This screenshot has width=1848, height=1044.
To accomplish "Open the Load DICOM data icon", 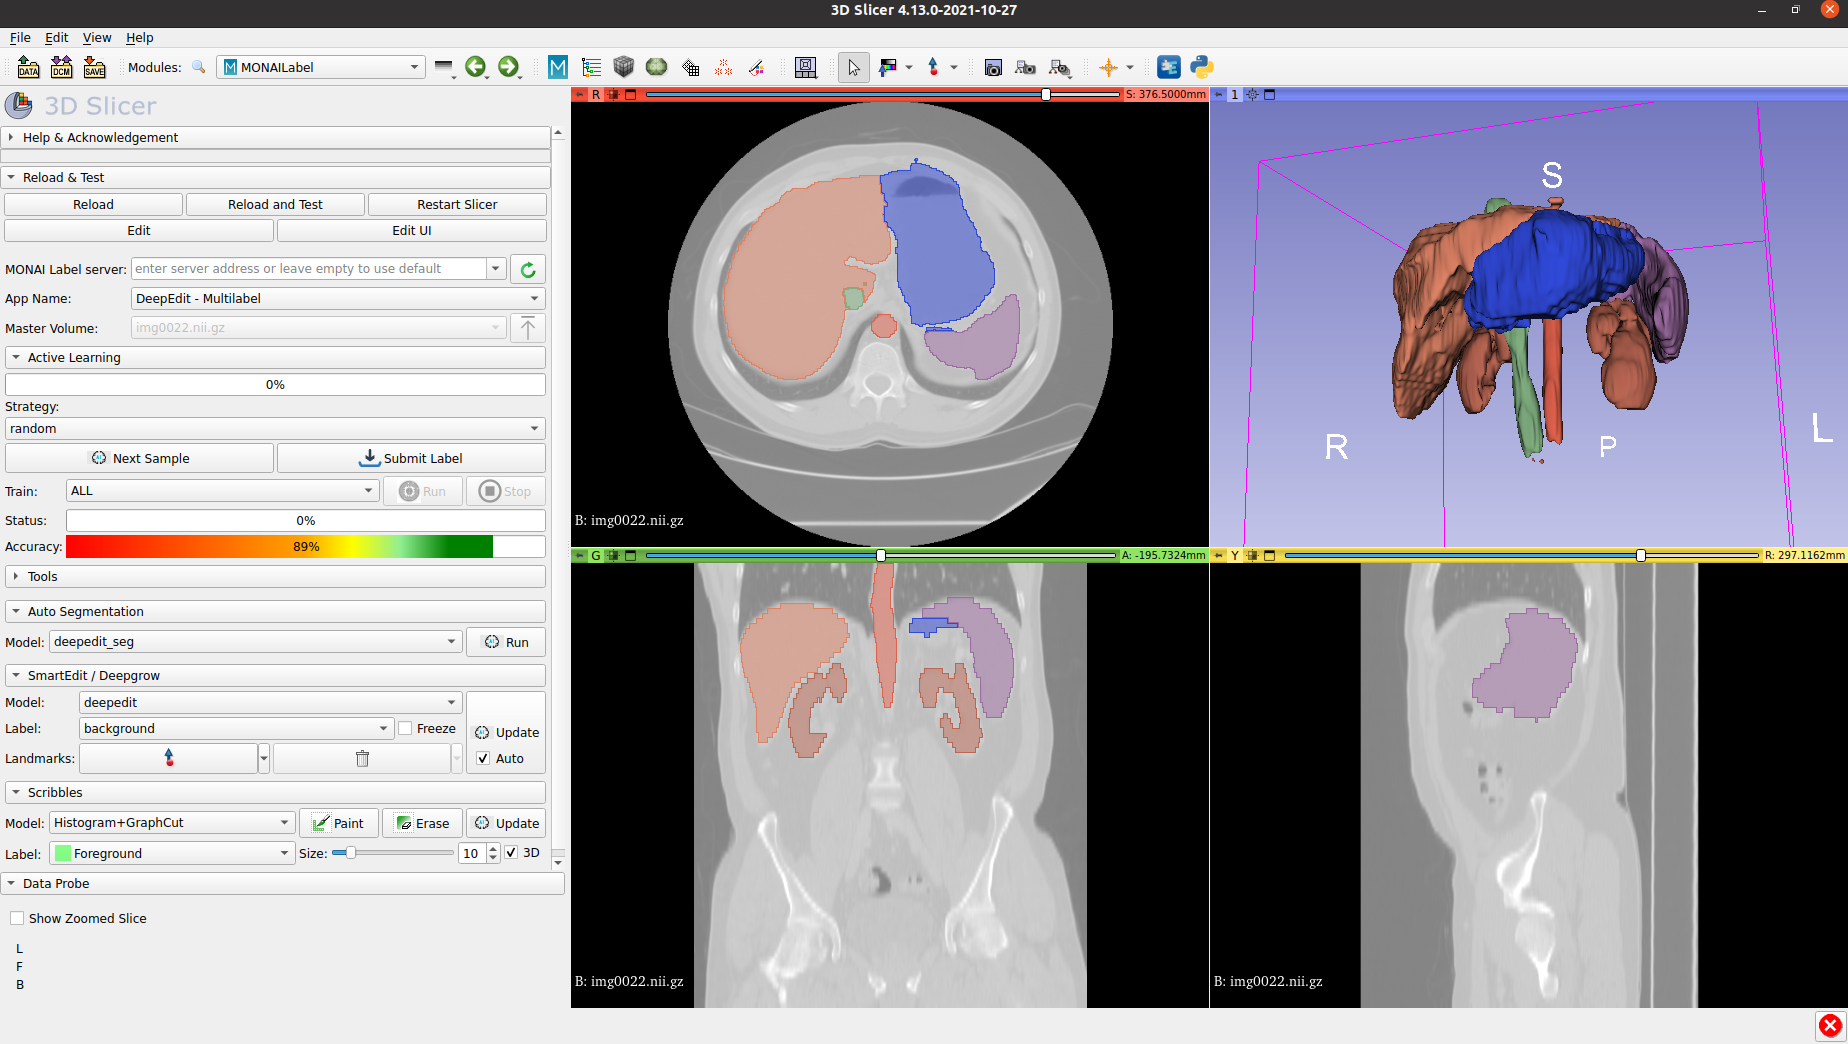I will 61,67.
